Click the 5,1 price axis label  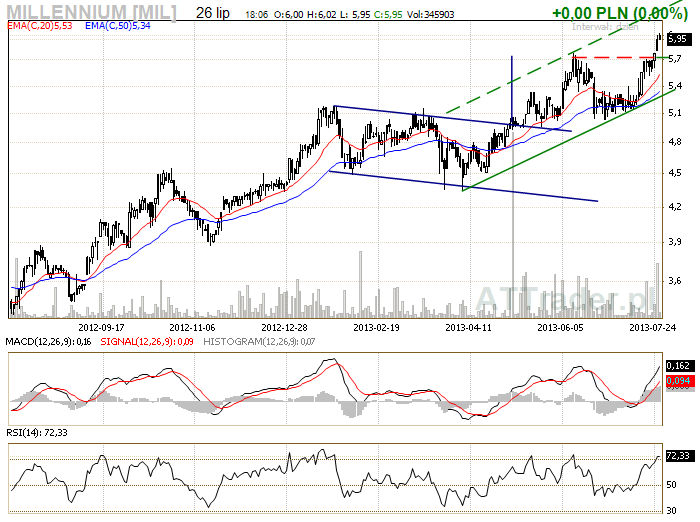(675, 113)
